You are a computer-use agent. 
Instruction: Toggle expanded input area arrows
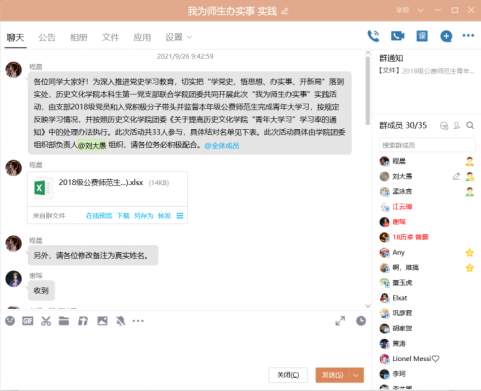[340, 321]
